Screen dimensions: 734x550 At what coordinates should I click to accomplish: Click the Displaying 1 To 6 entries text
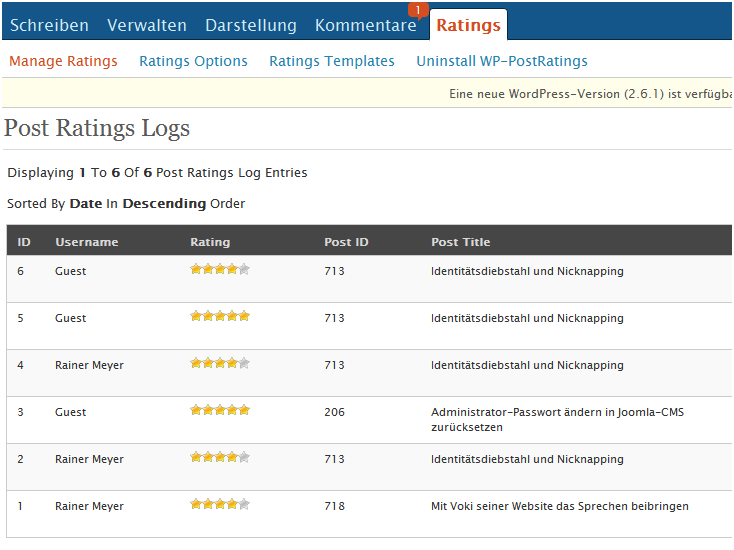pos(157,173)
